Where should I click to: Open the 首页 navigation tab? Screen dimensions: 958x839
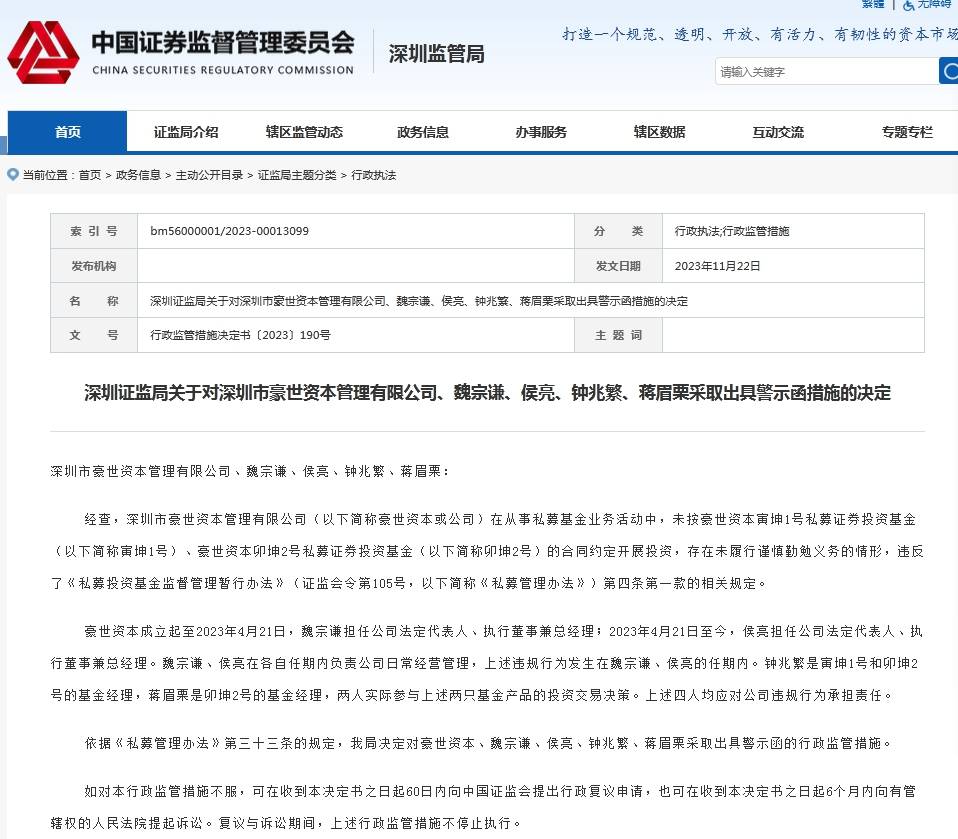[67, 132]
